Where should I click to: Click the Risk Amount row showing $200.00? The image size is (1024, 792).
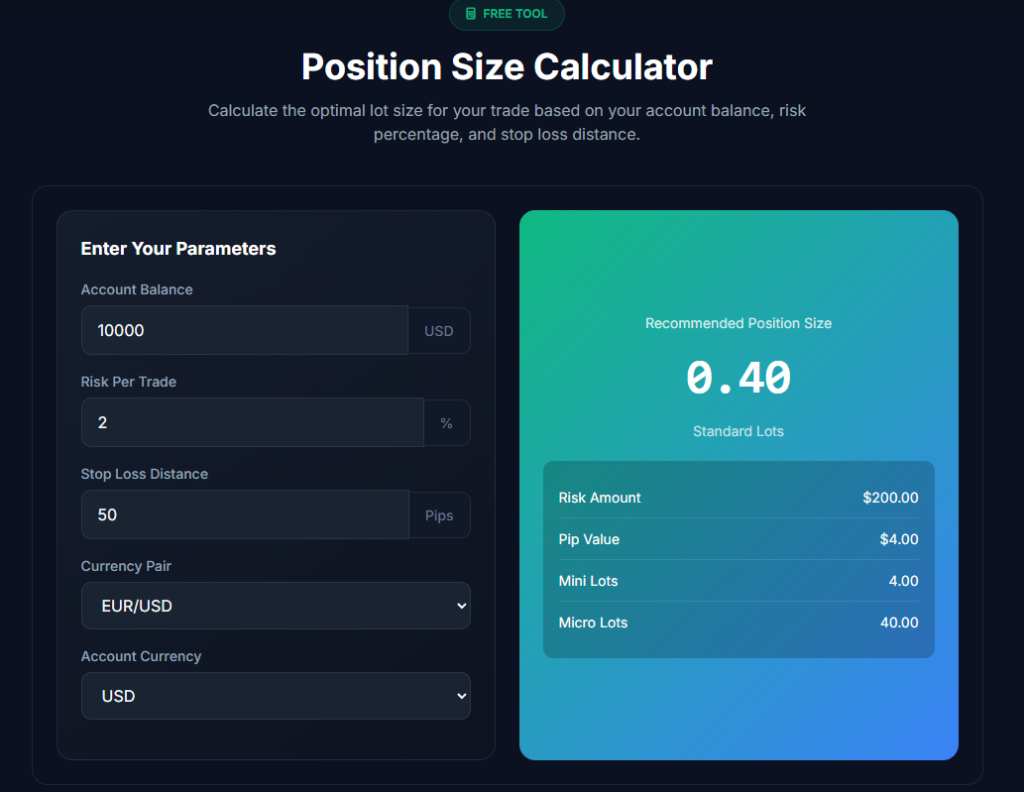(x=738, y=497)
